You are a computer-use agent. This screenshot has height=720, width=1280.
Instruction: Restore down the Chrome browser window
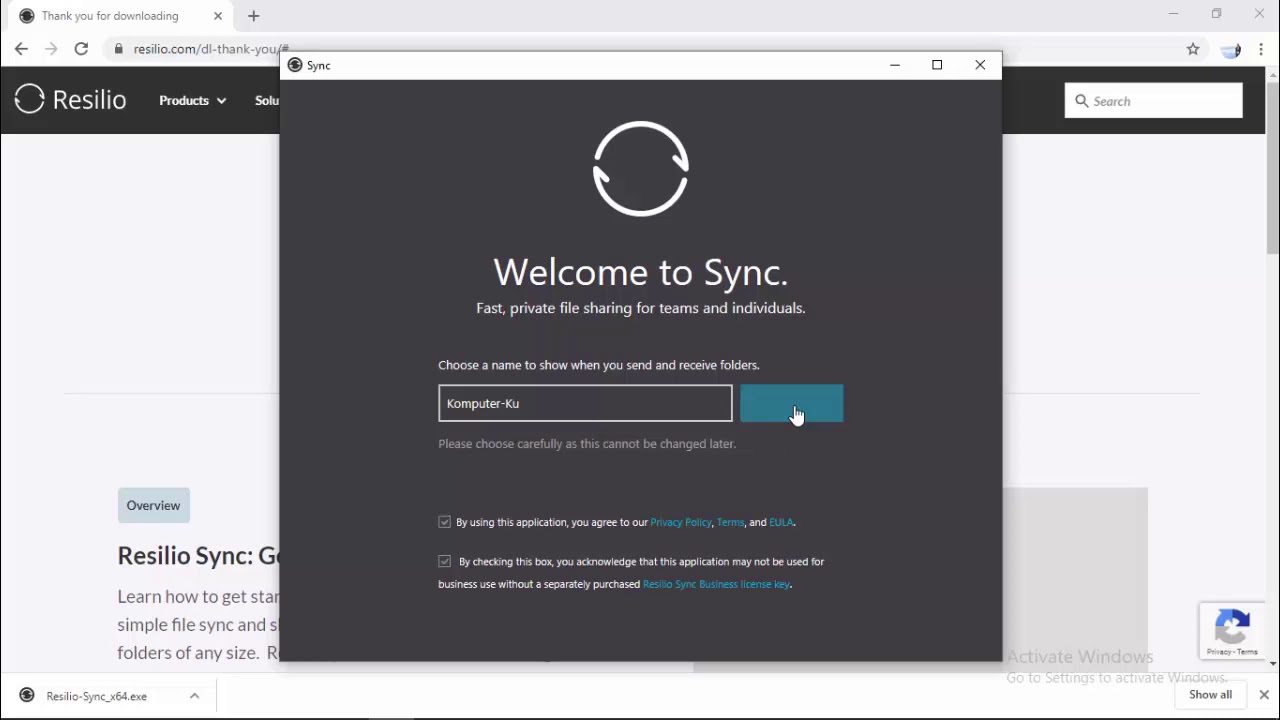[1216, 14]
